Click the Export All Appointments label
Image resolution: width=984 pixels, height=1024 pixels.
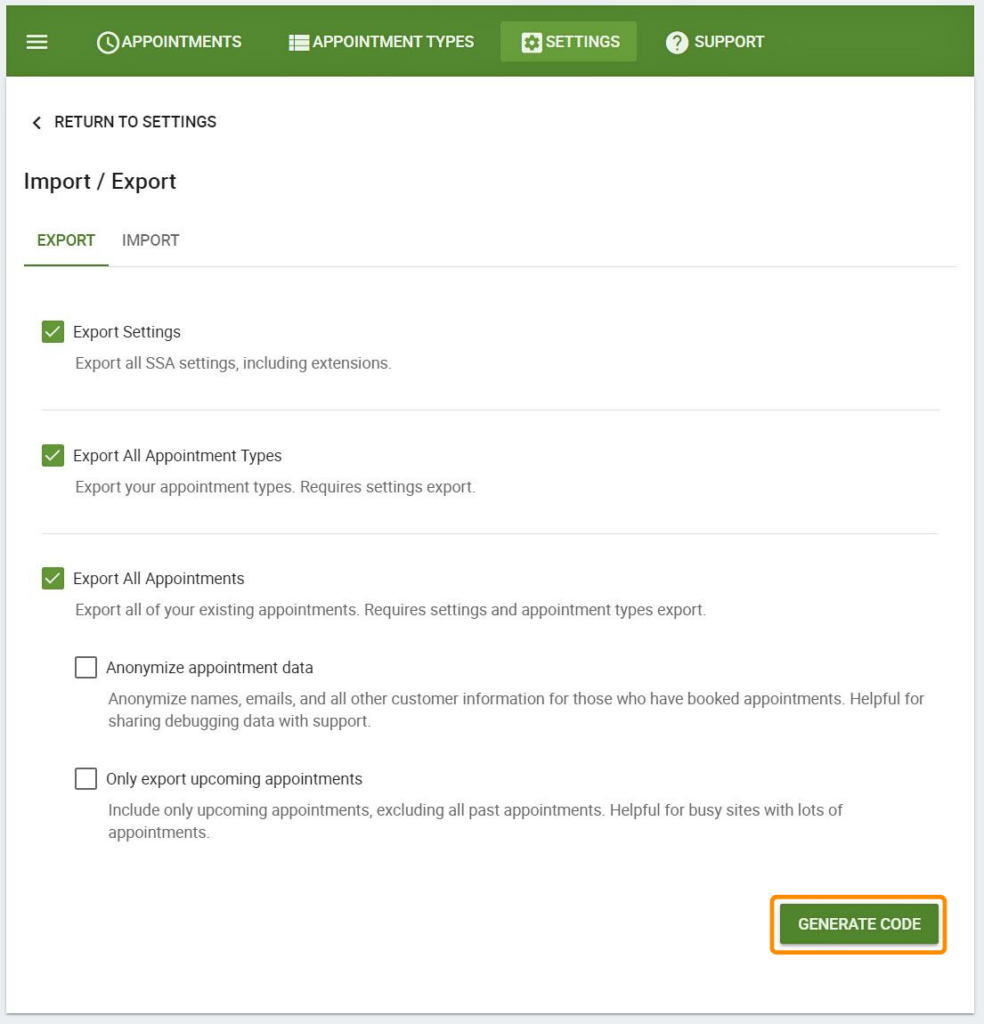(159, 579)
